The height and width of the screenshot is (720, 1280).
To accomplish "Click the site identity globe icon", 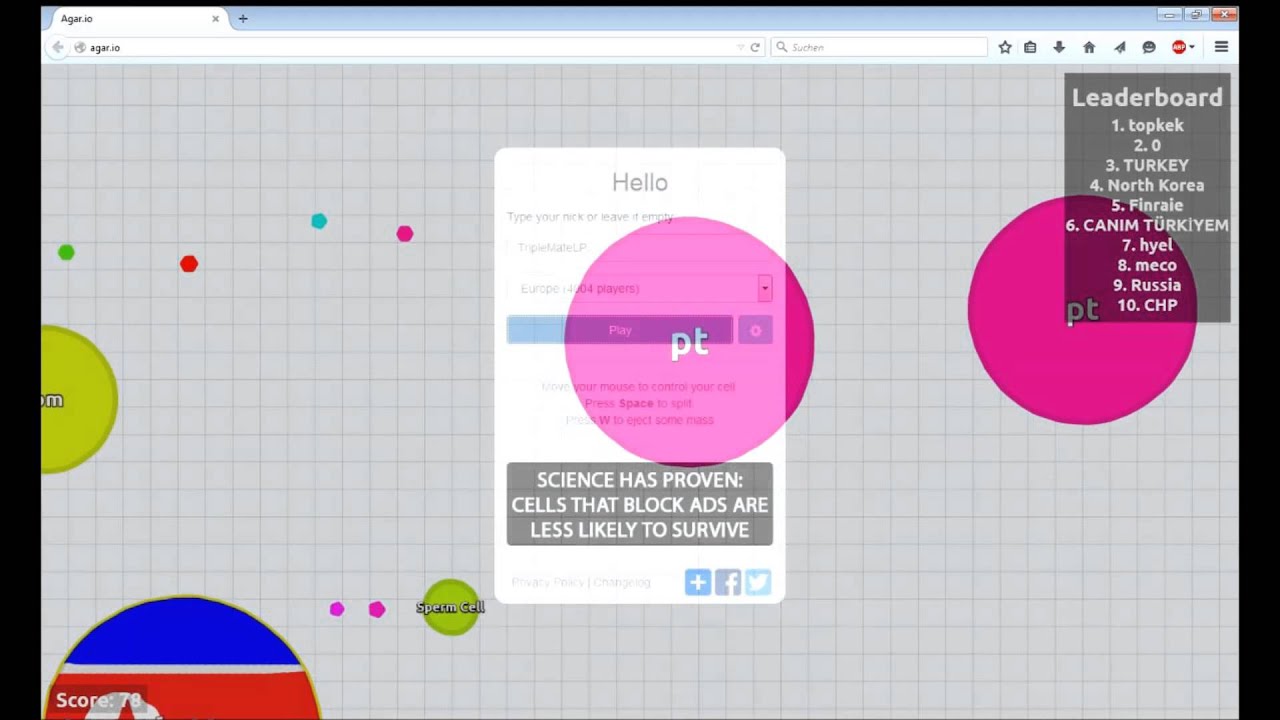I will pyautogui.click(x=80, y=47).
